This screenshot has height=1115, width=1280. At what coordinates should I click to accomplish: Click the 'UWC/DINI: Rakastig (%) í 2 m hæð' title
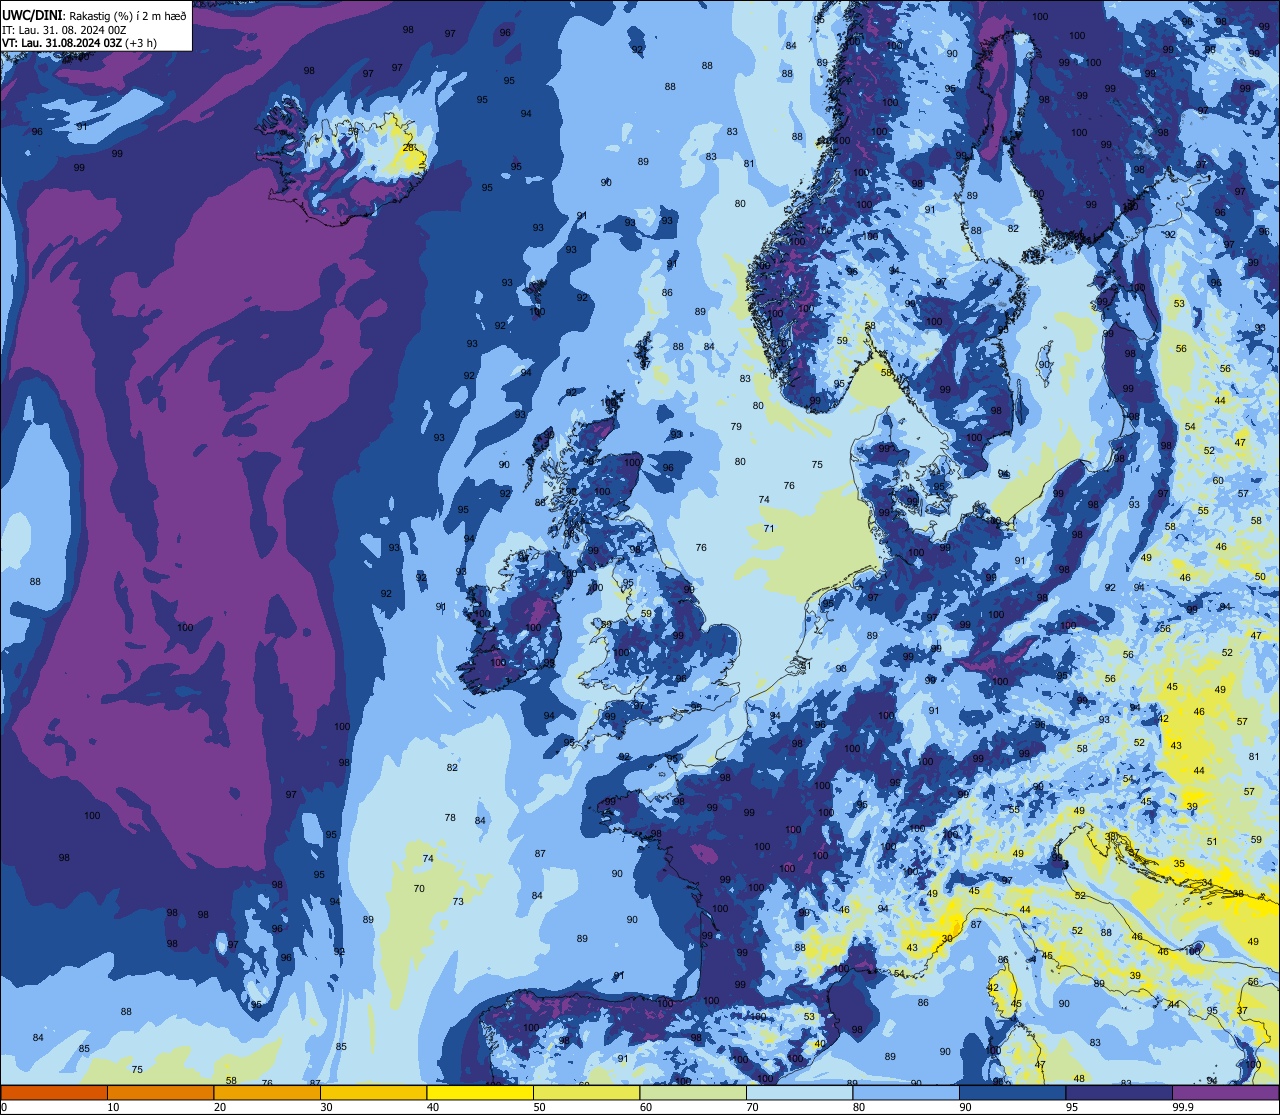(x=94, y=17)
